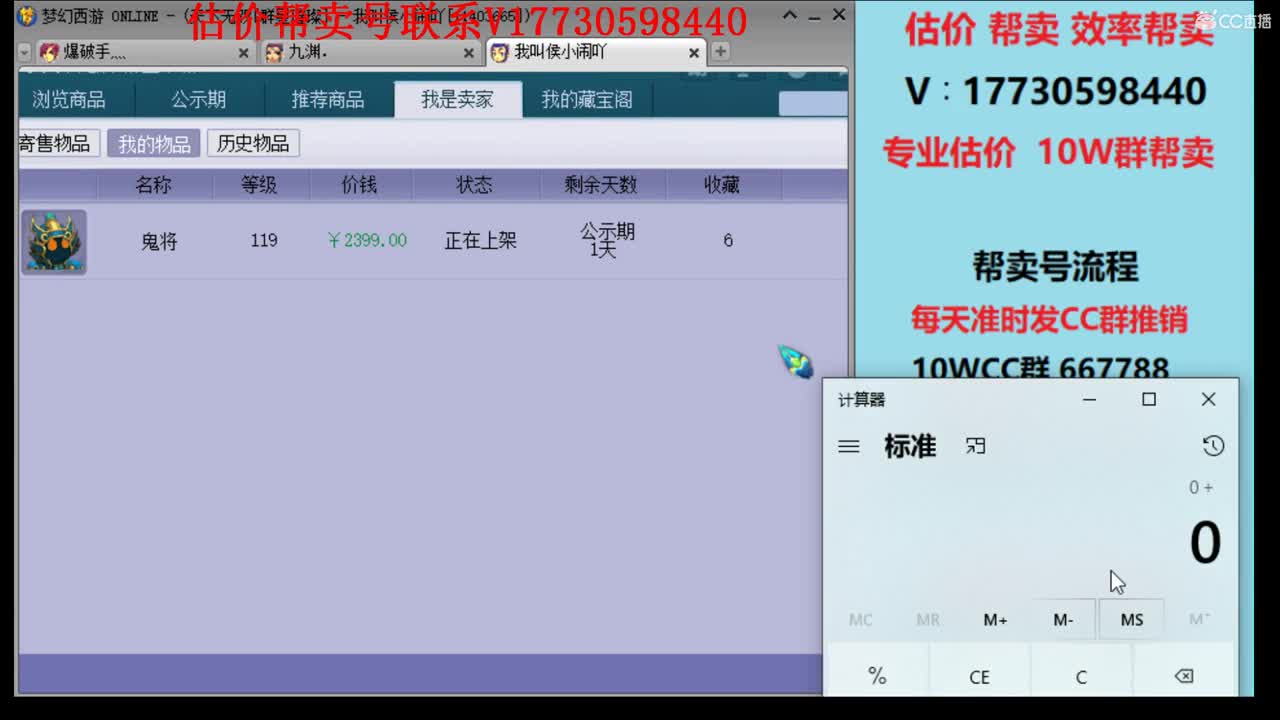The image size is (1280, 720).
Task: Click the Calculator display value 0
Action: (1205, 543)
